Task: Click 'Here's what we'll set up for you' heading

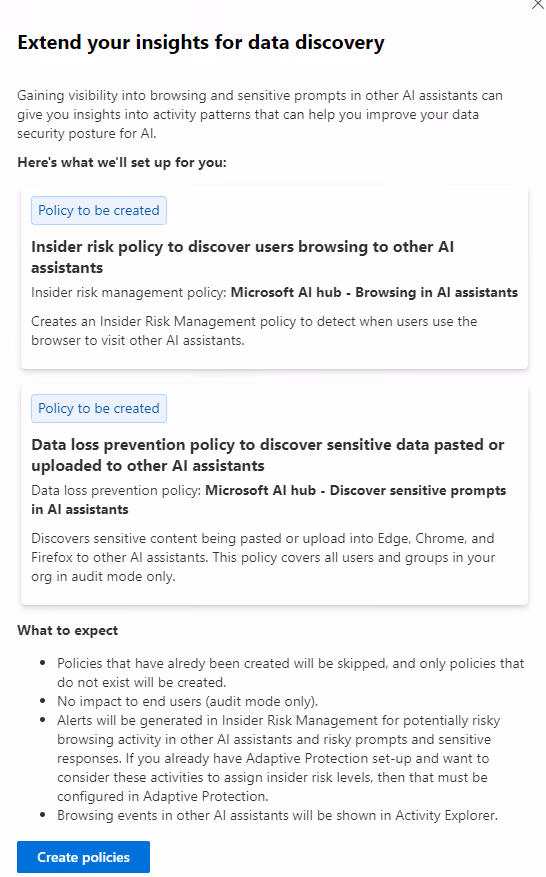Action: [122, 163]
